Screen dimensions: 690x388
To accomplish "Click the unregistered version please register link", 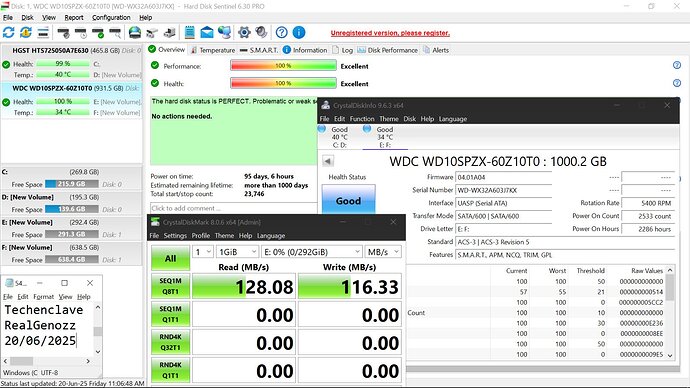I will click(390, 33).
